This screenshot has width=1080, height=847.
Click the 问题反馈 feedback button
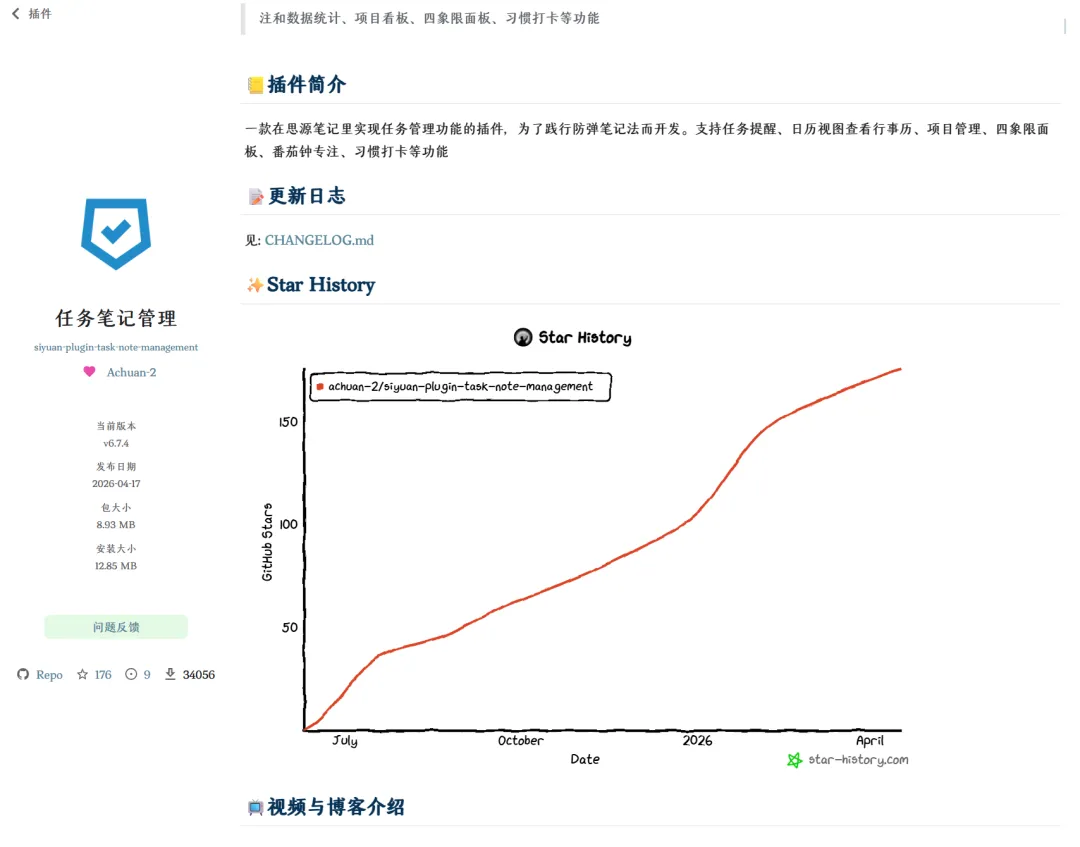tap(116, 627)
